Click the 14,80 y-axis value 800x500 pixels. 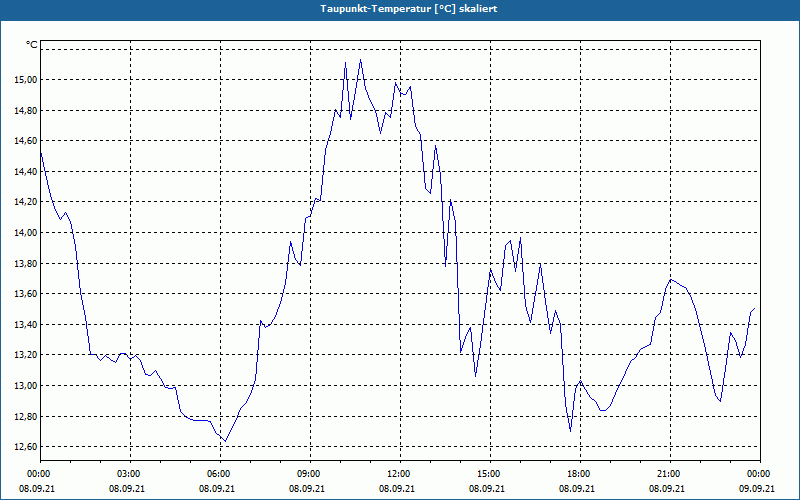[26, 110]
